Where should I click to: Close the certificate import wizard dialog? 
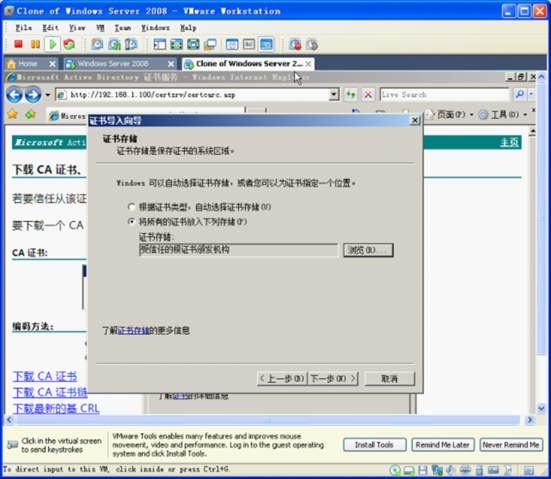coord(415,121)
